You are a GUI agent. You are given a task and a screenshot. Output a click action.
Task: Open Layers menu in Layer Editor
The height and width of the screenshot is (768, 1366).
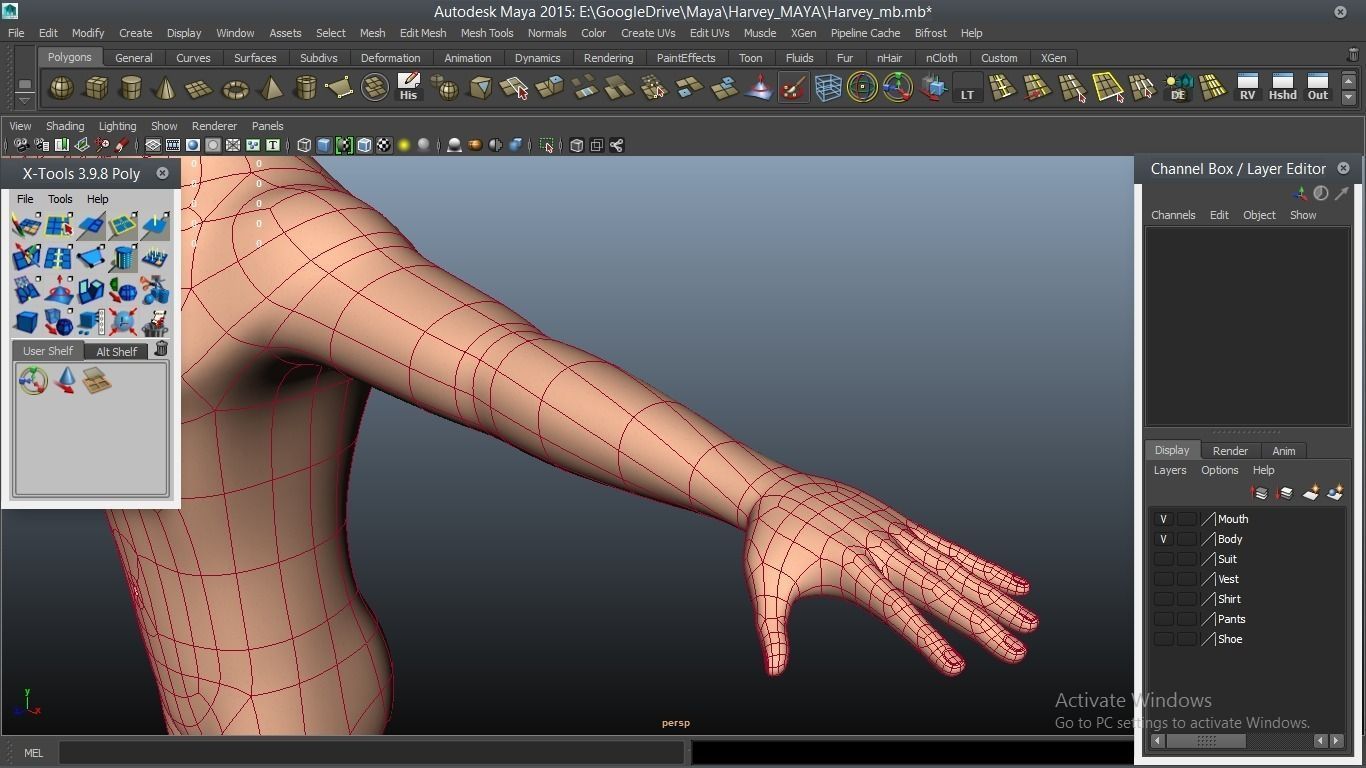click(x=1170, y=470)
